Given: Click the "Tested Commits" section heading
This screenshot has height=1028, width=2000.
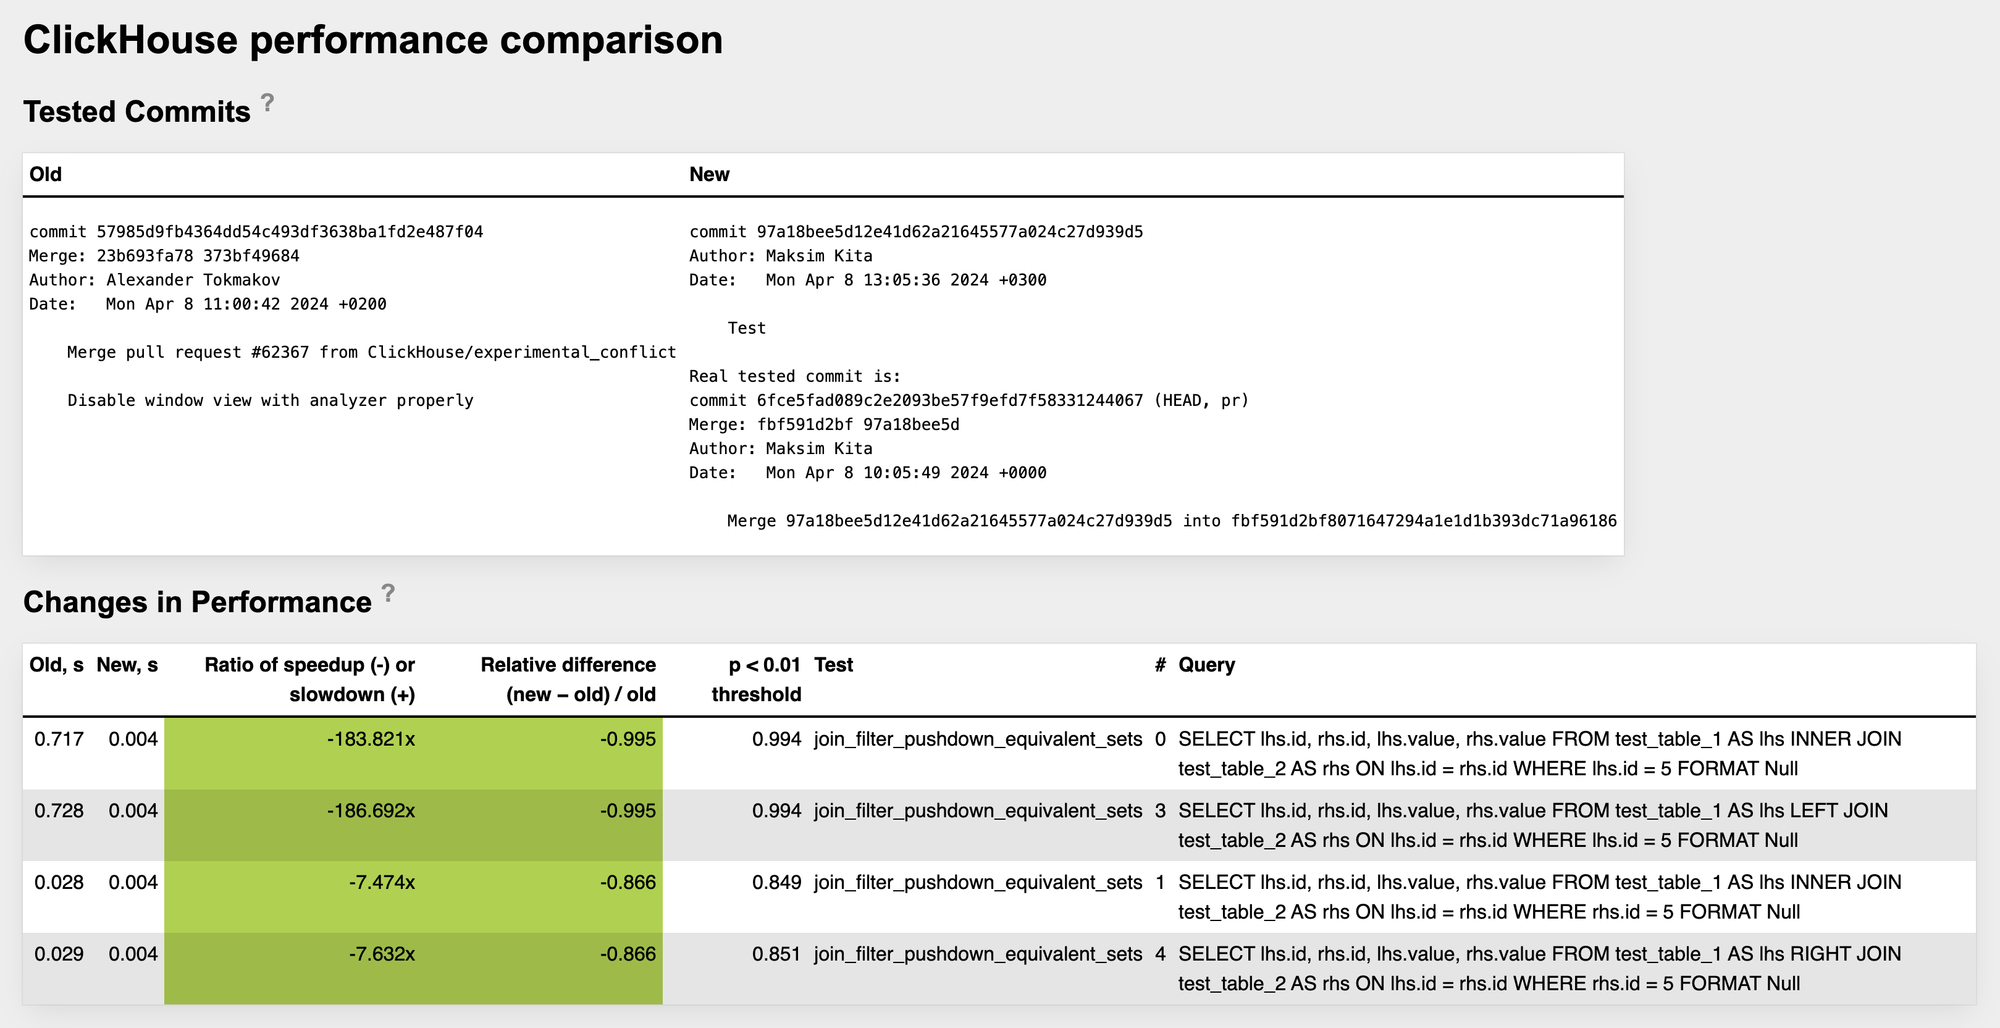Looking at the screenshot, I should 137,112.
